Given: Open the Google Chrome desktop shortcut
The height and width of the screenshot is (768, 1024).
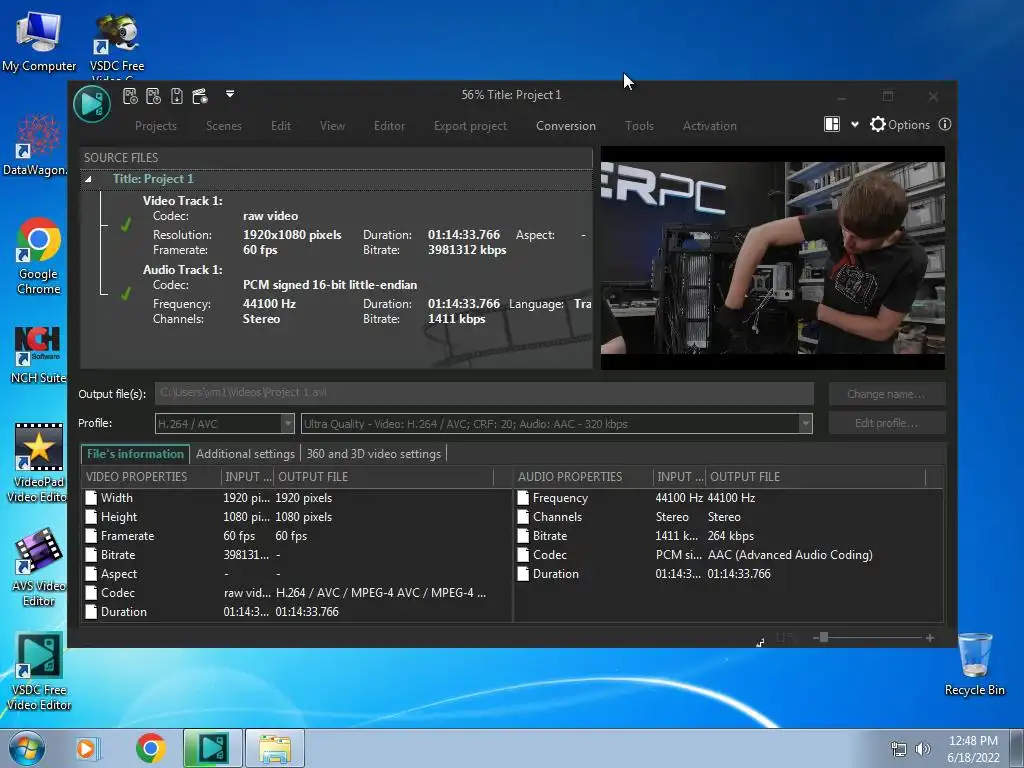Looking at the screenshot, I should coord(39,256).
